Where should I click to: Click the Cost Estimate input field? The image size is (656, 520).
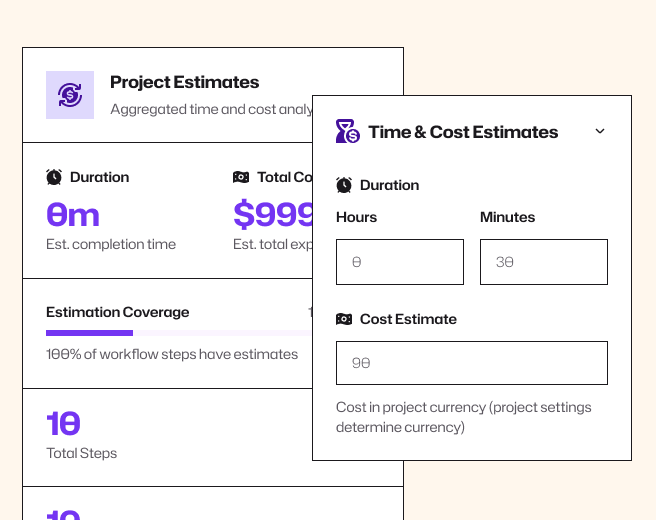point(472,363)
